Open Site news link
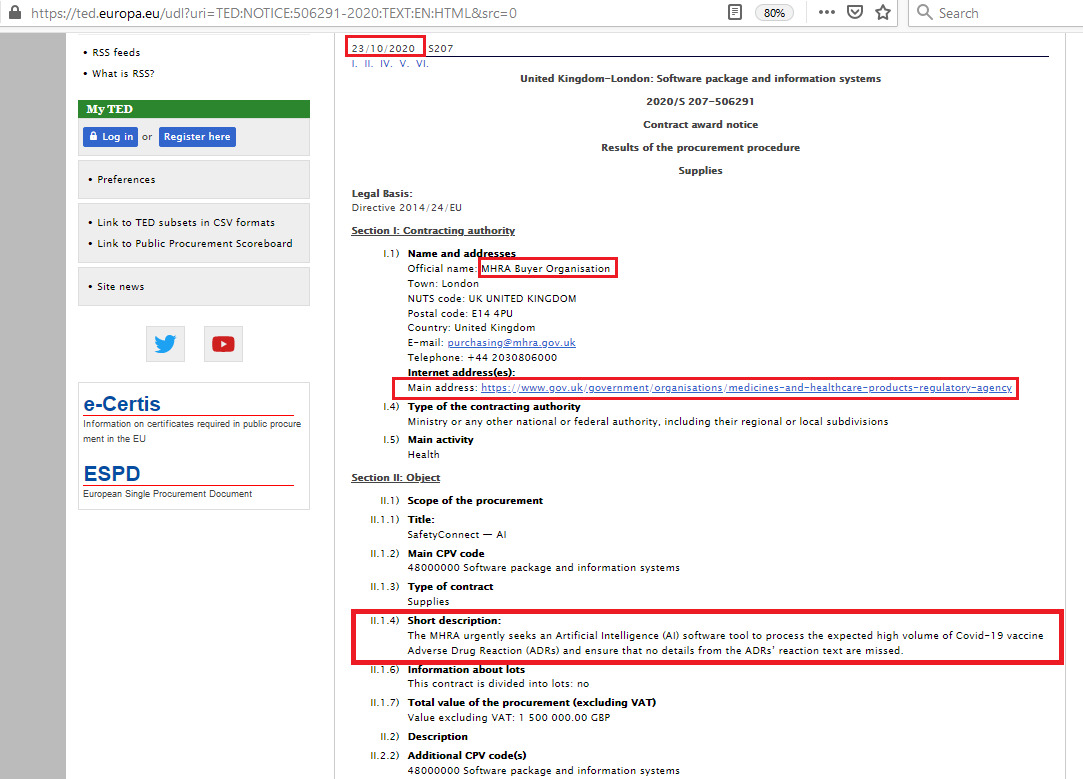 120,287
